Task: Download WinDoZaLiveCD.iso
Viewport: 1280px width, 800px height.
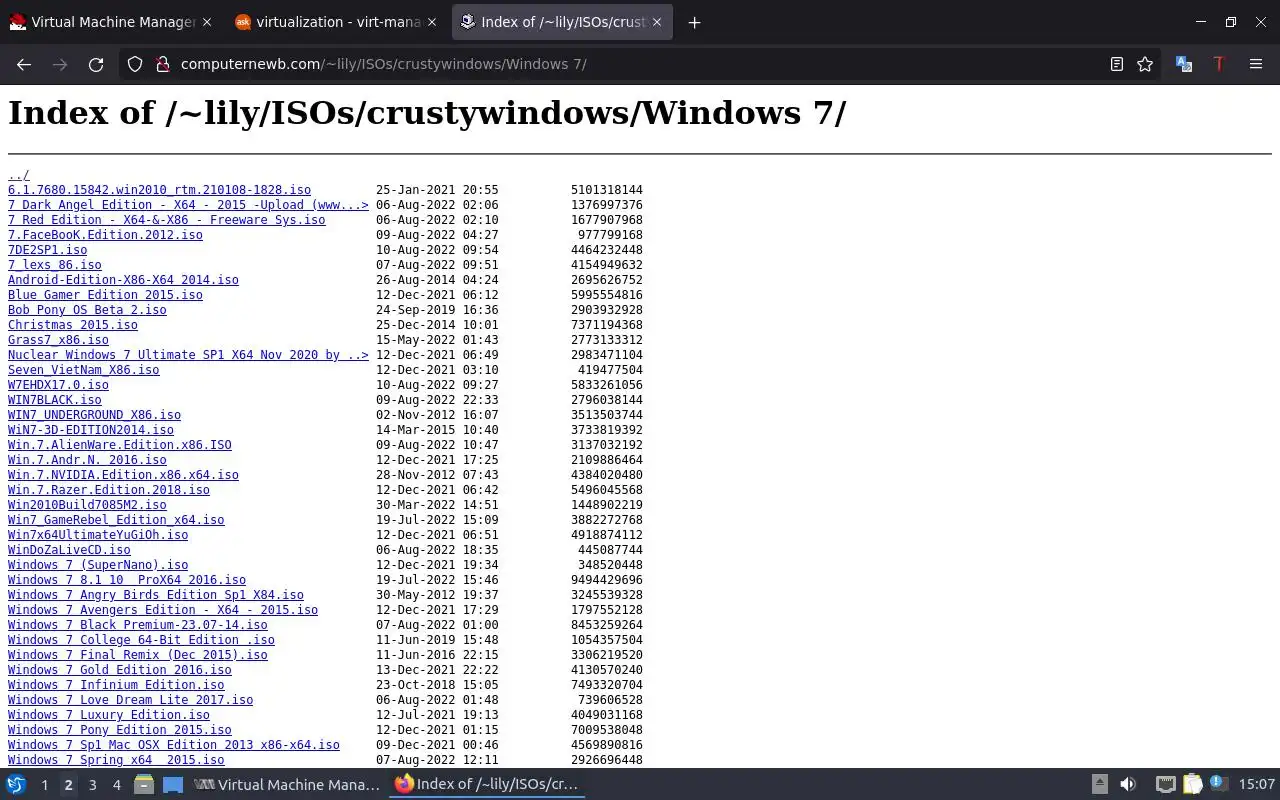Action: coord(69,550)
